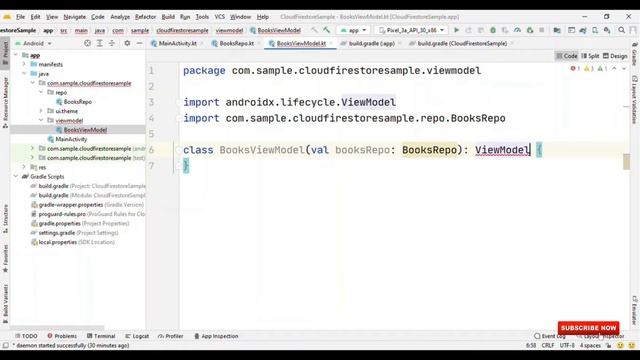The width and height of the screenshot is (640, 360).
Task: Open Project panel settings gear
Action: tap(127, 43)
